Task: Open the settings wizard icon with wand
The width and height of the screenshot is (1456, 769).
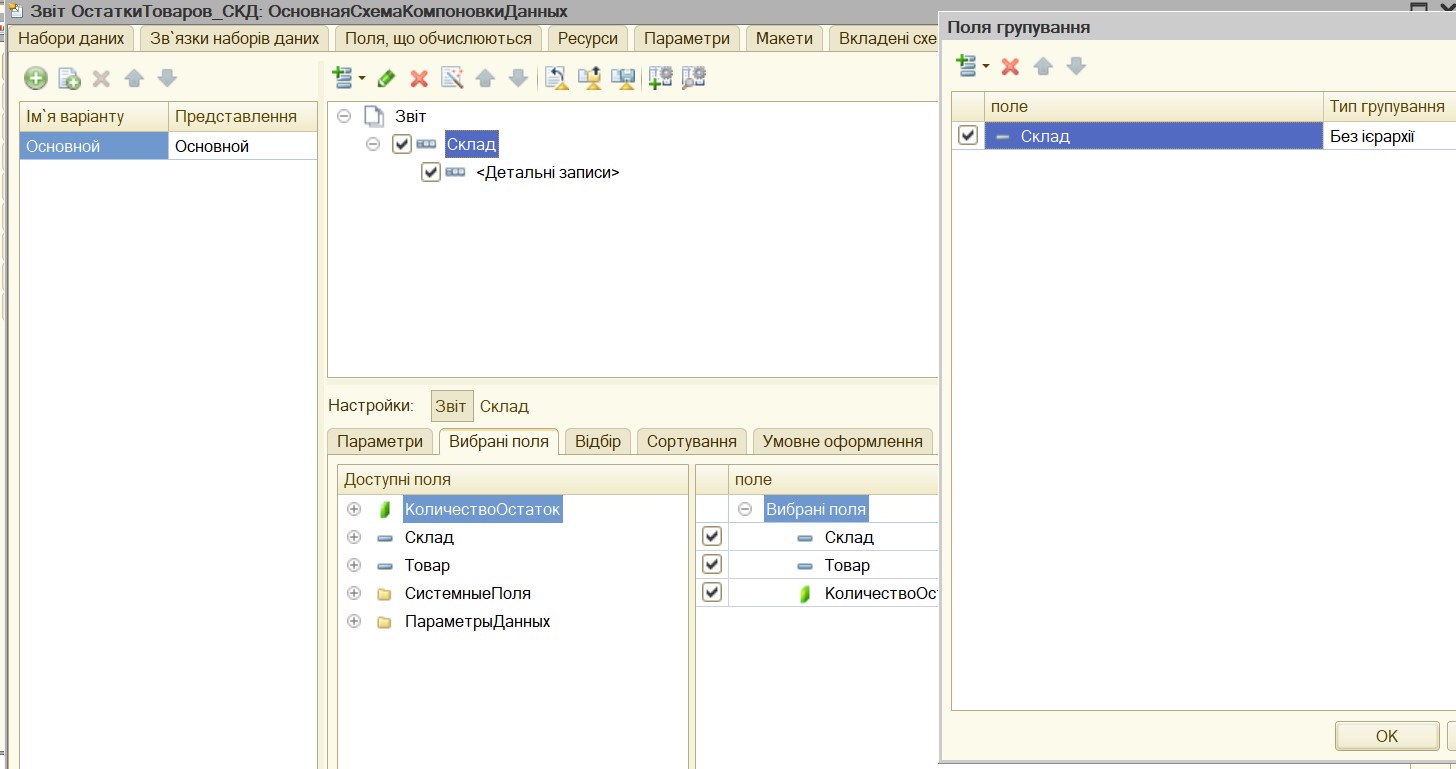Action: point(452,77)
